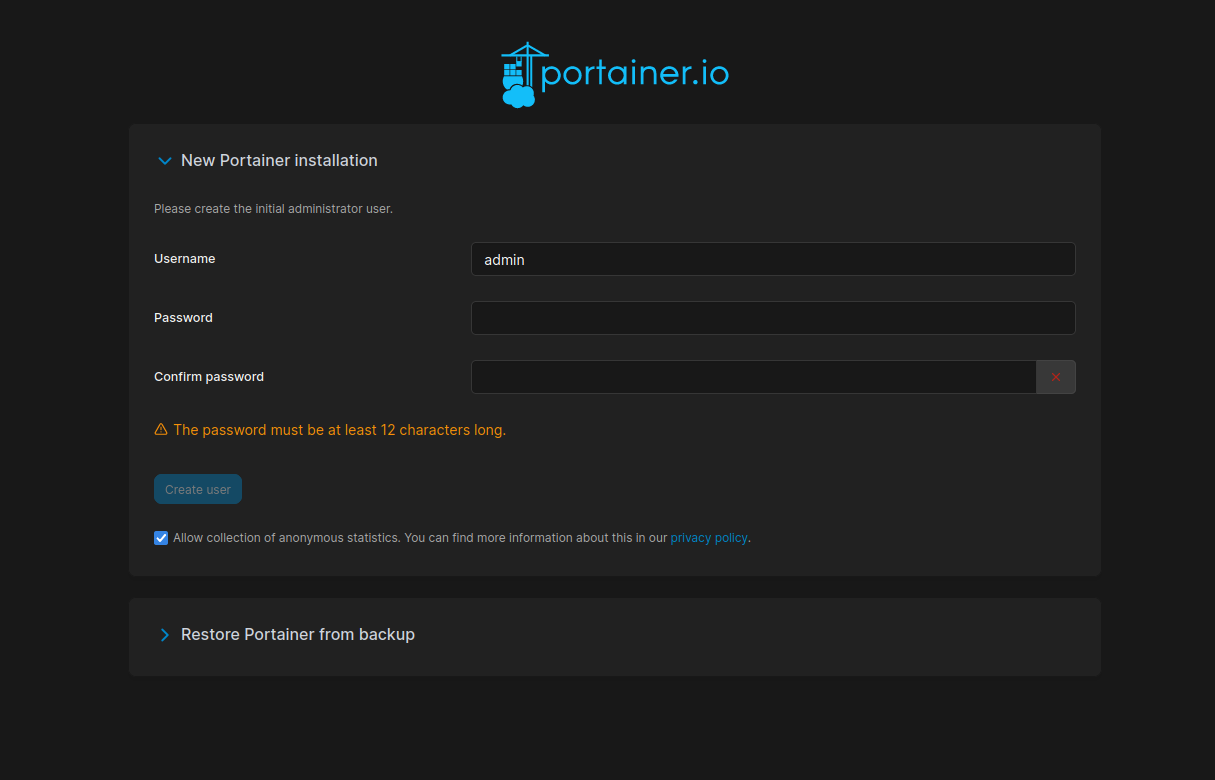Click the red X icon in Confirm password

1055,377
